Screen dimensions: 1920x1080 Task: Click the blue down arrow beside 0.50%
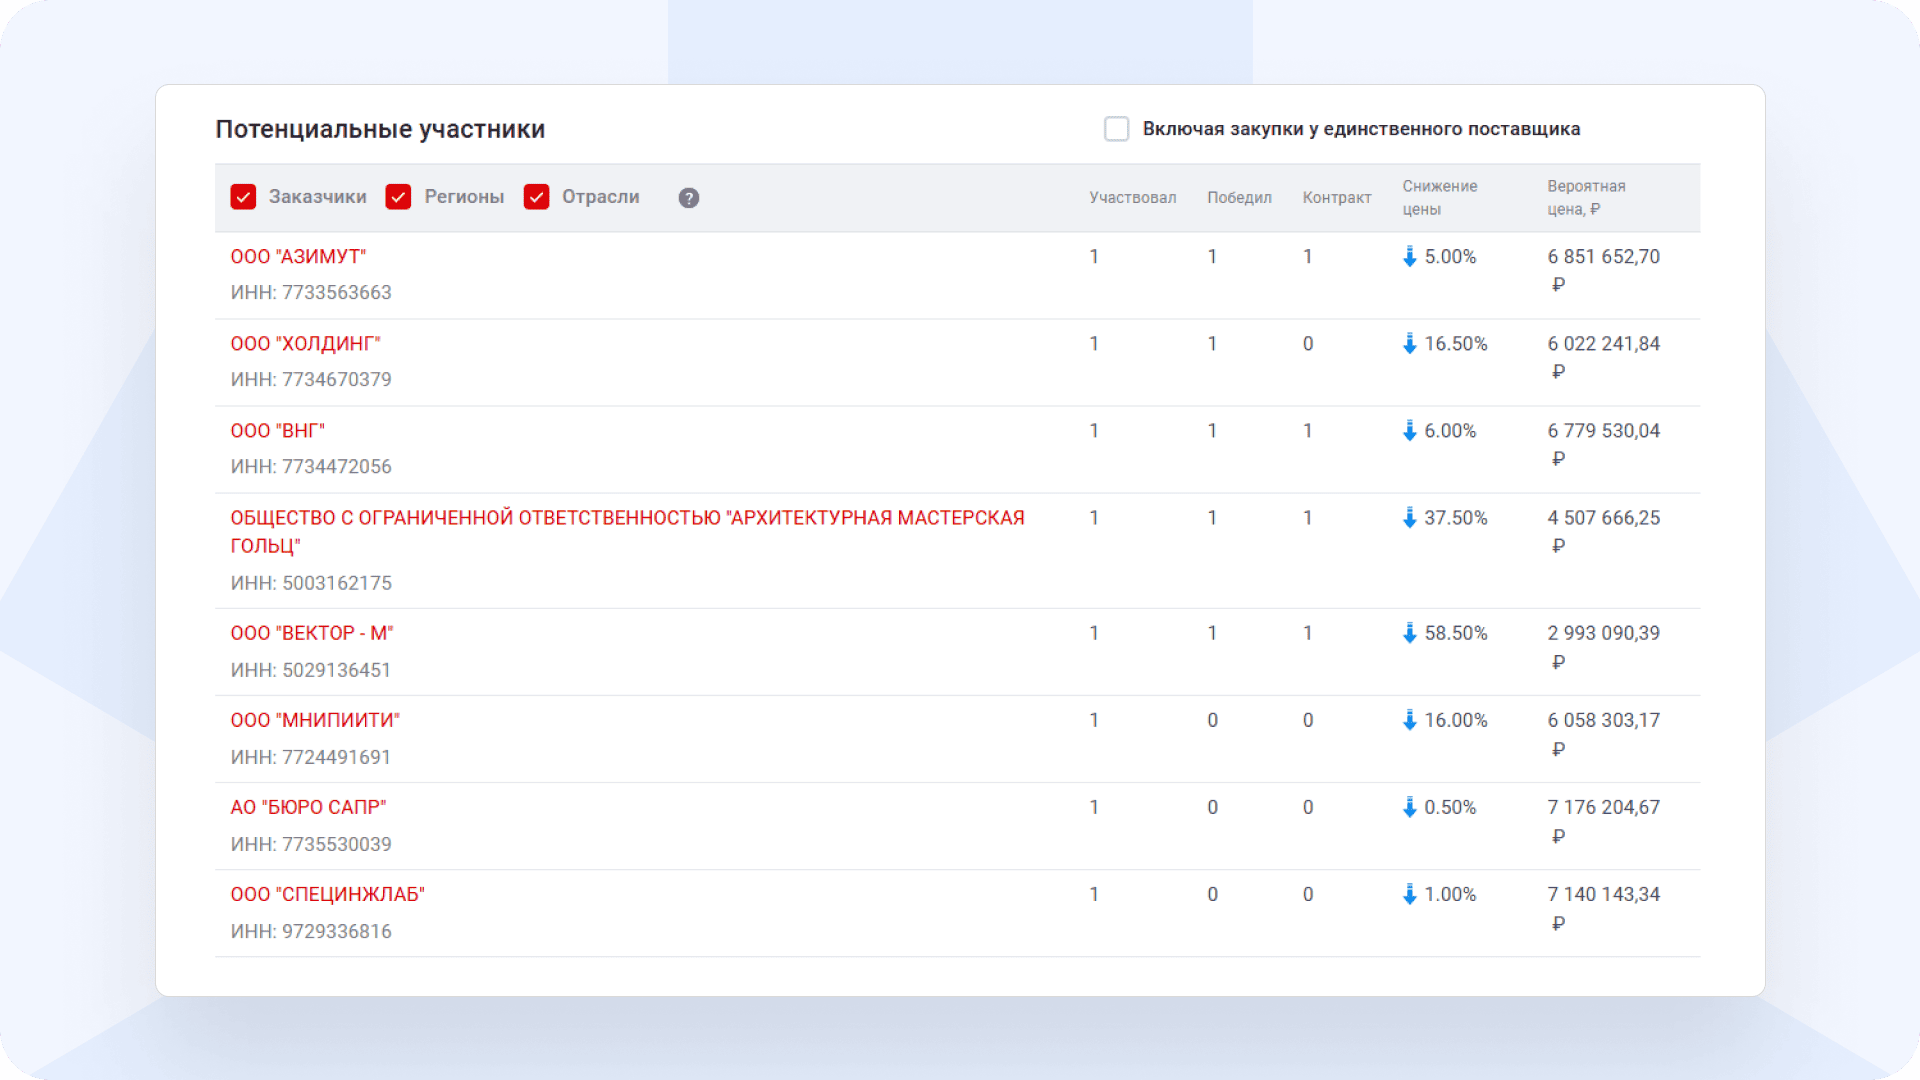tap(1409, 807)
